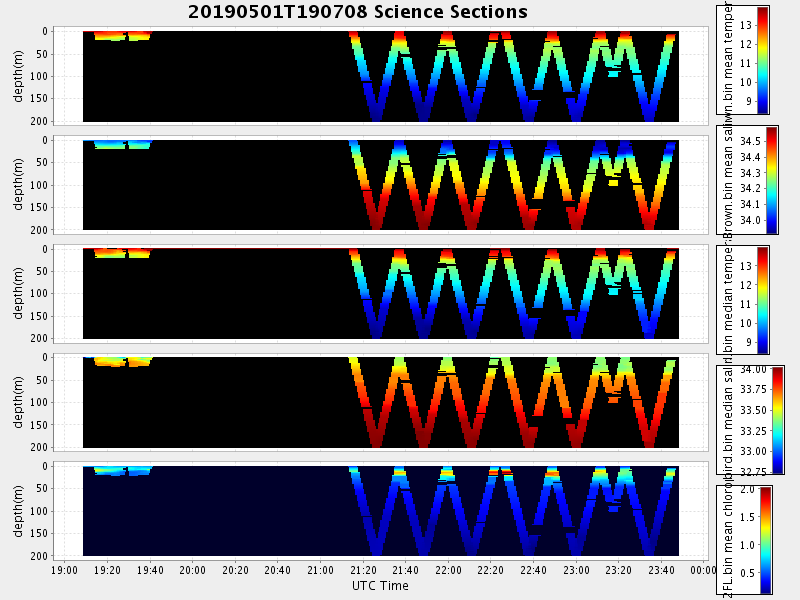Click the third-row median temperature section plot
The image size is (800, 600).
pyautogui.click(x=380, y=293)
